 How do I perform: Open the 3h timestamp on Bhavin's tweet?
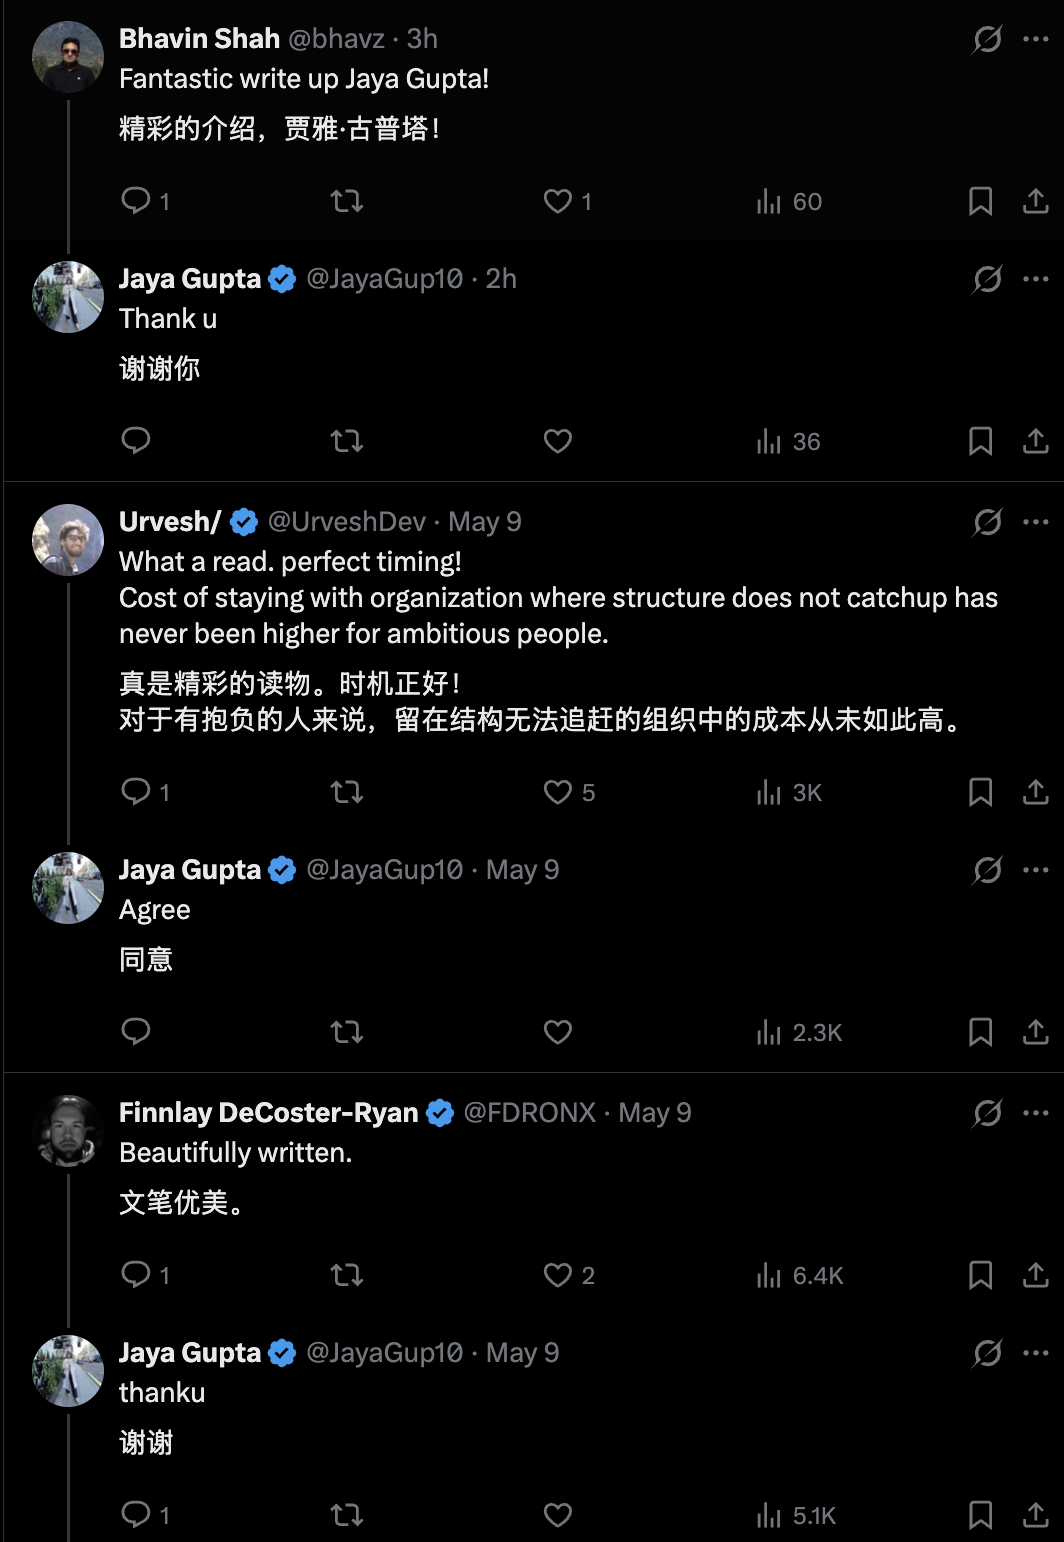point(422,39)
